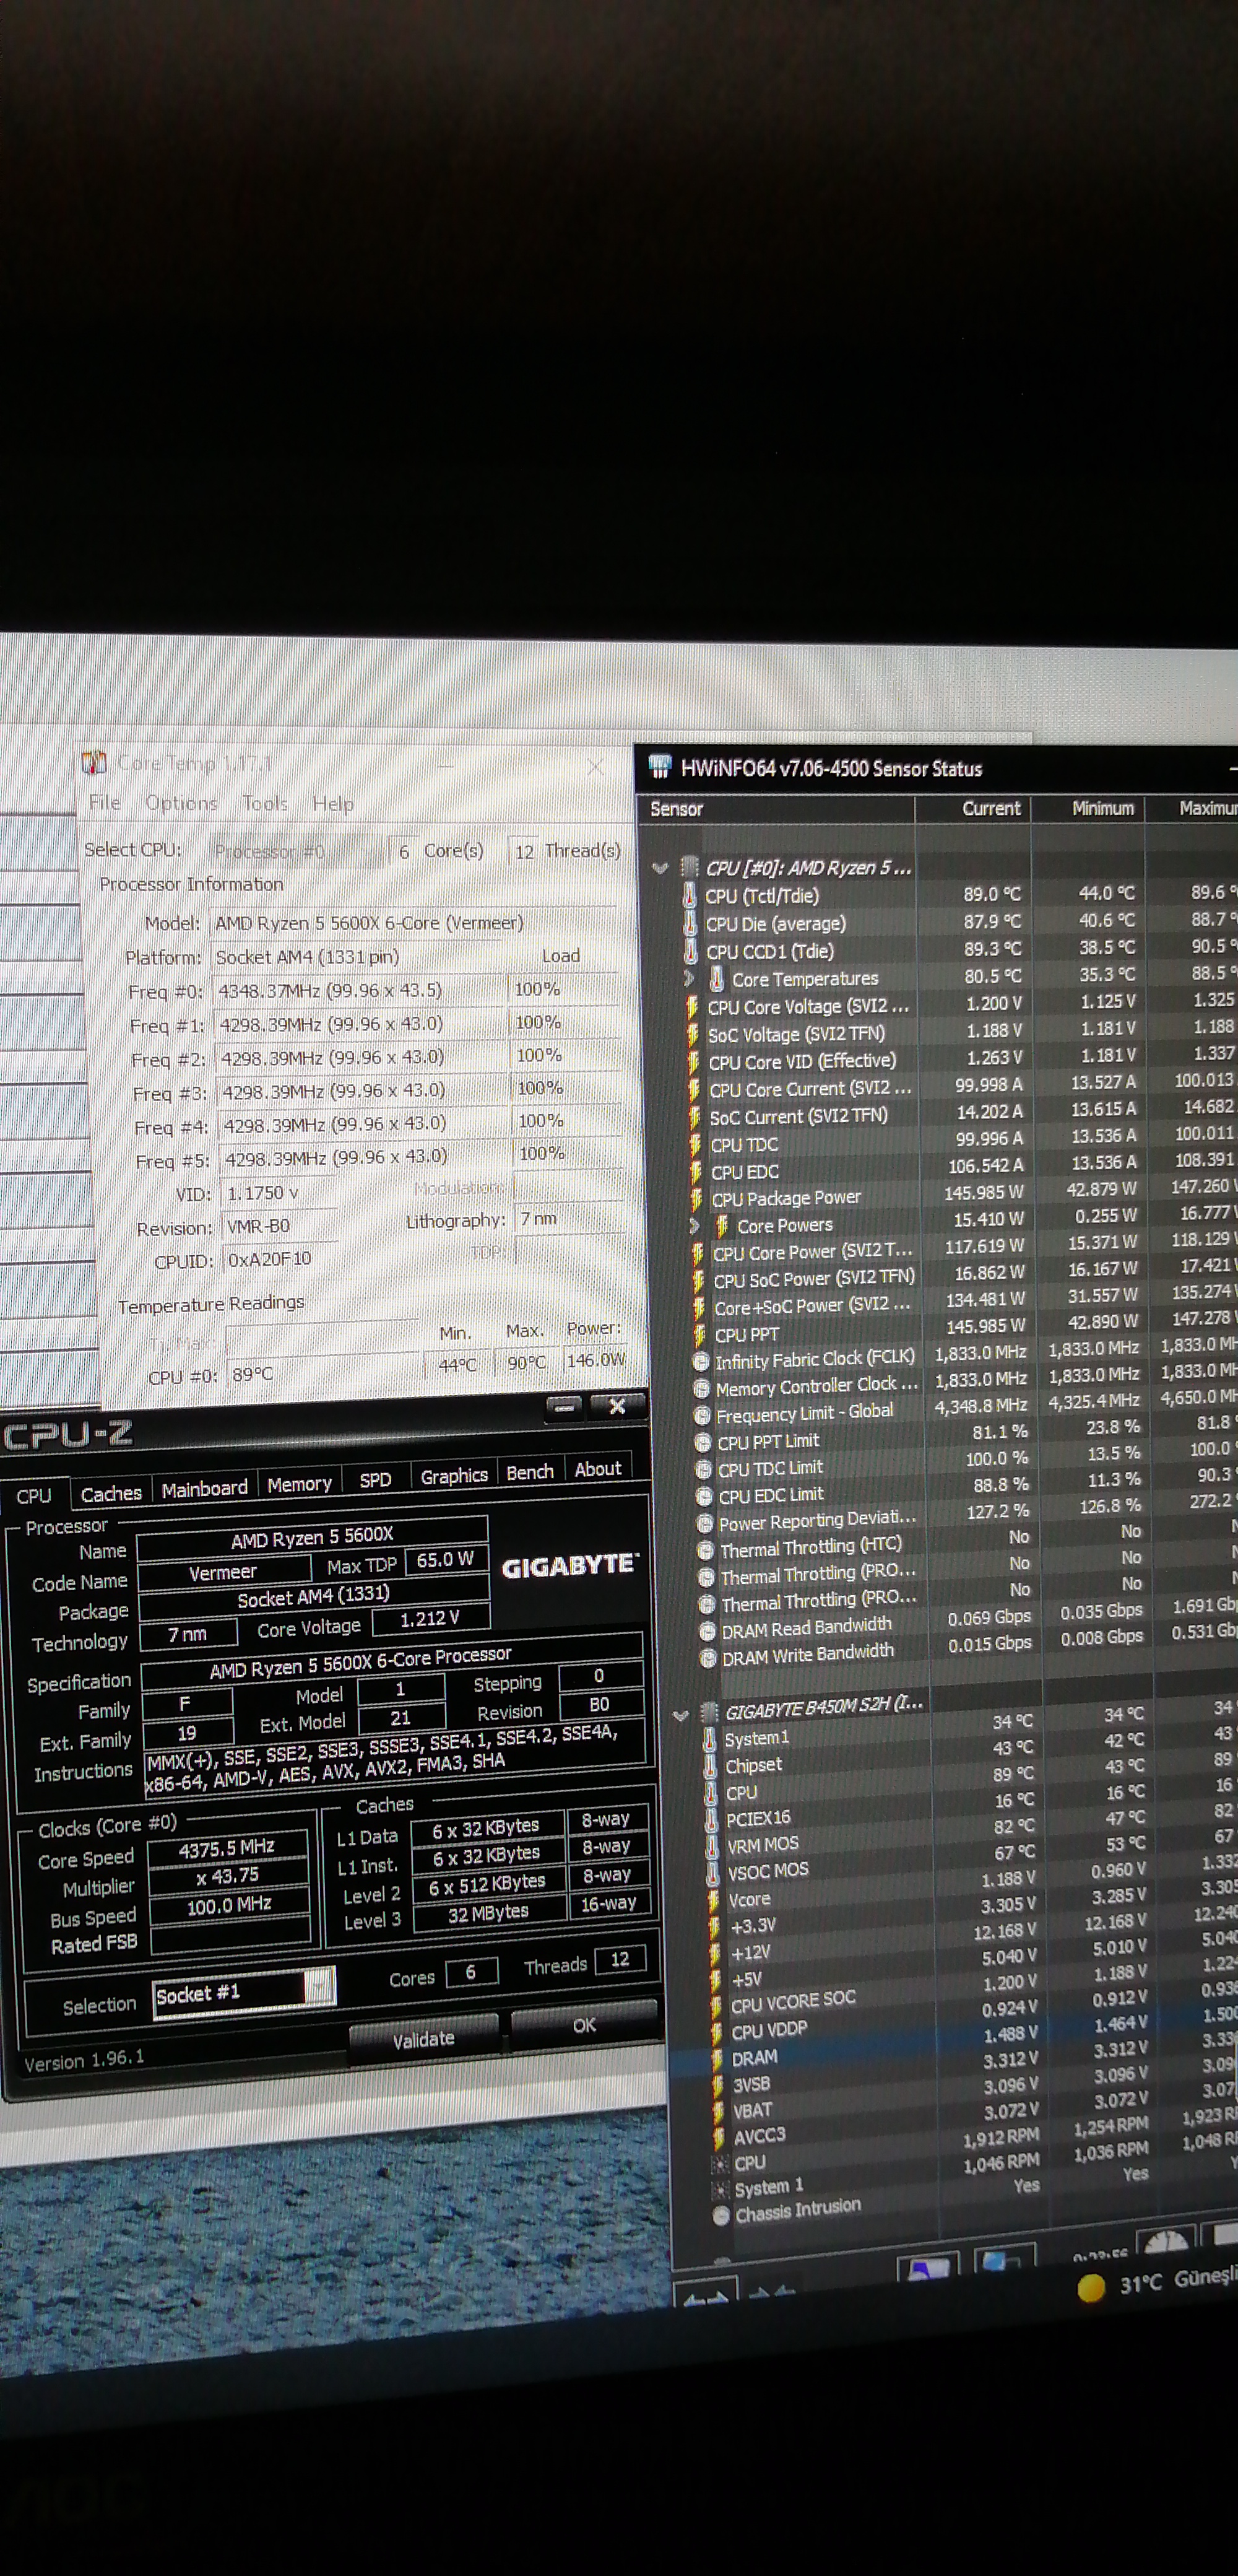This screenshot has height=2576, width=1238.
Task: Select the CPU tab in CPU-Z
Action: coord(34,1496)
